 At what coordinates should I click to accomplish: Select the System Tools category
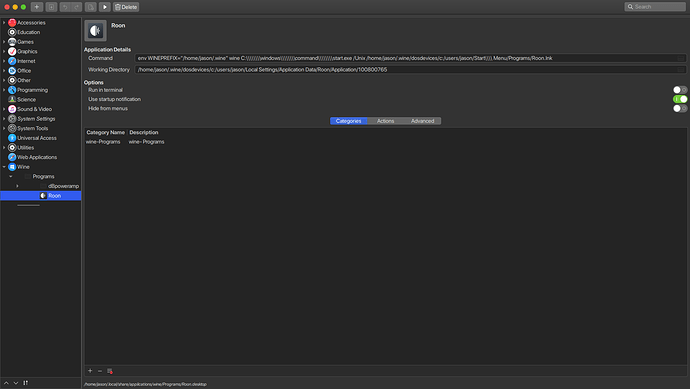pos(33,128)
